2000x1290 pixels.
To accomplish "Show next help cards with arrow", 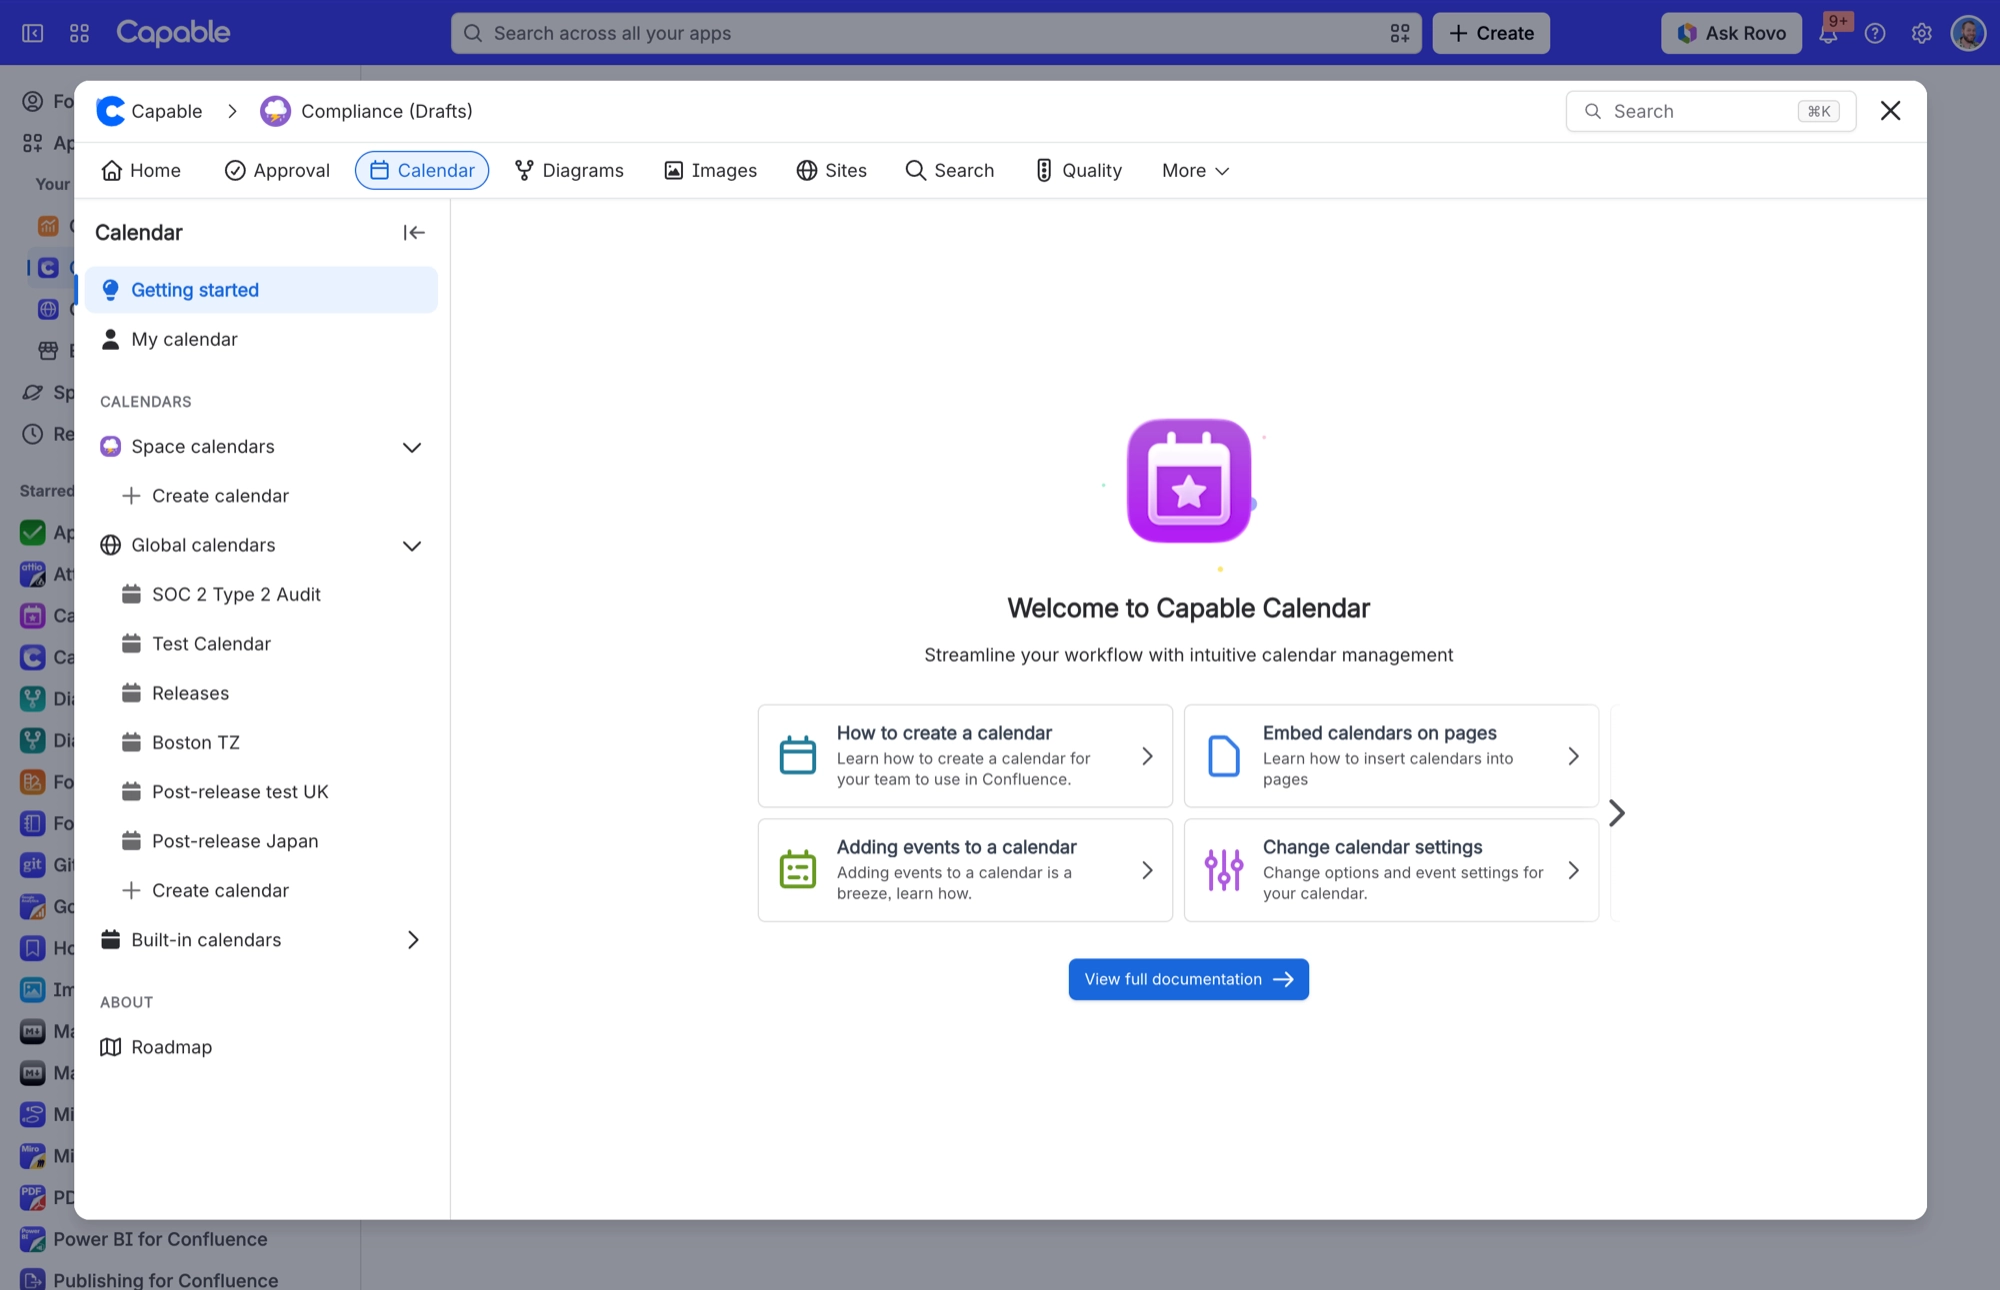I will click(x=1616, y=813).
